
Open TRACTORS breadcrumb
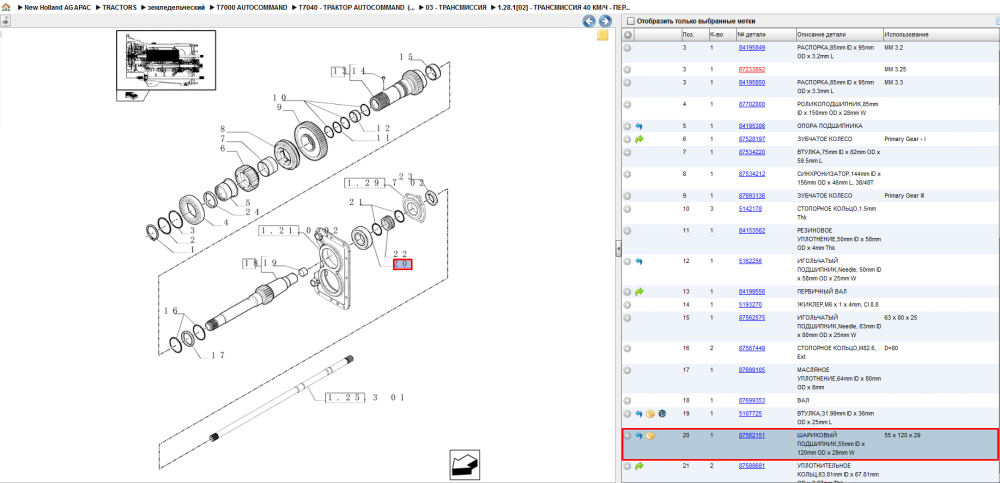point(119,7)
